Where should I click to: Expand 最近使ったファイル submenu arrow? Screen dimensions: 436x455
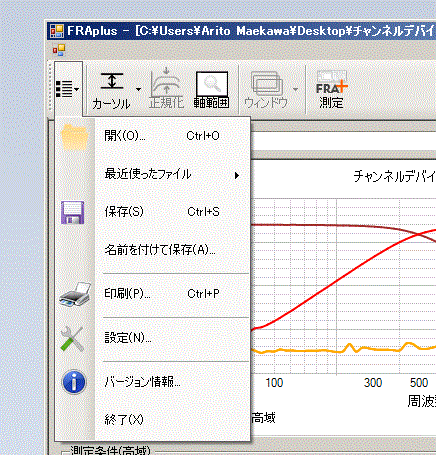pyautogui.click(x=237, y=175)
